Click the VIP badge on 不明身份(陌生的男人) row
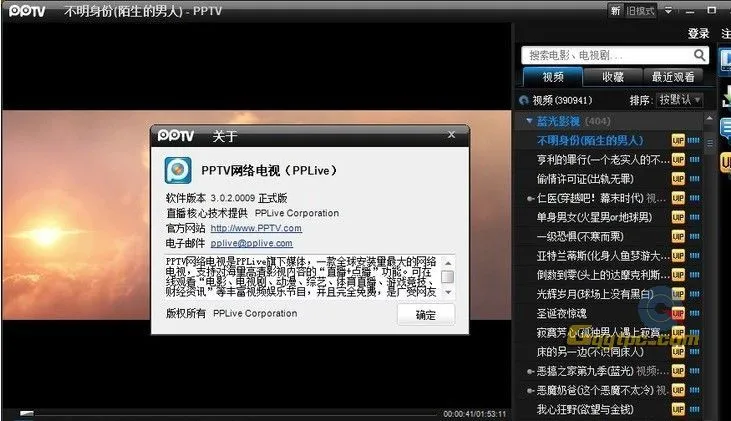 click(x=678, y=140)
